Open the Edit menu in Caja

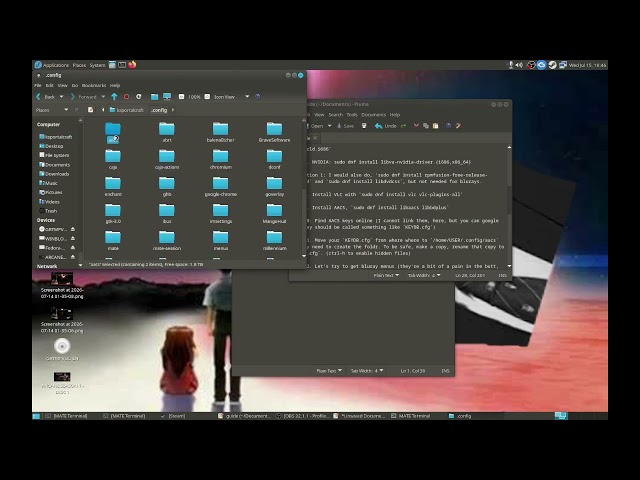coord(49,85)
